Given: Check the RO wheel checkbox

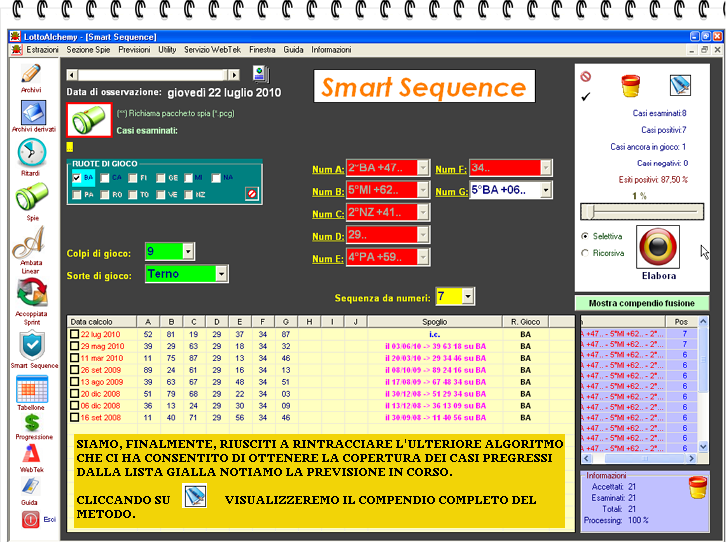Looking at the screenshot, I should (105, 195).
